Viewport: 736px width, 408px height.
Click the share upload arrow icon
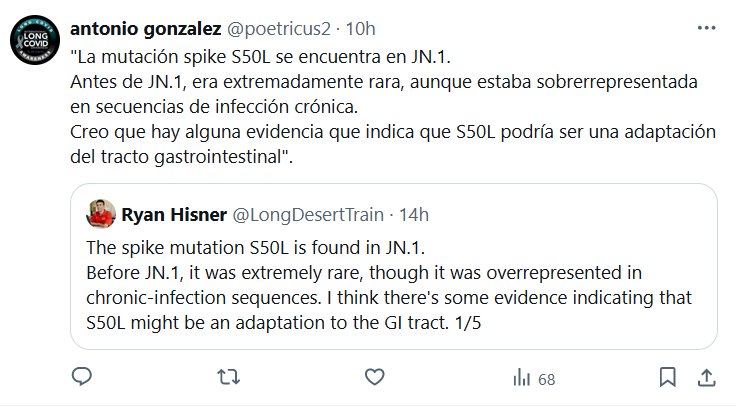tap(706, 377)
